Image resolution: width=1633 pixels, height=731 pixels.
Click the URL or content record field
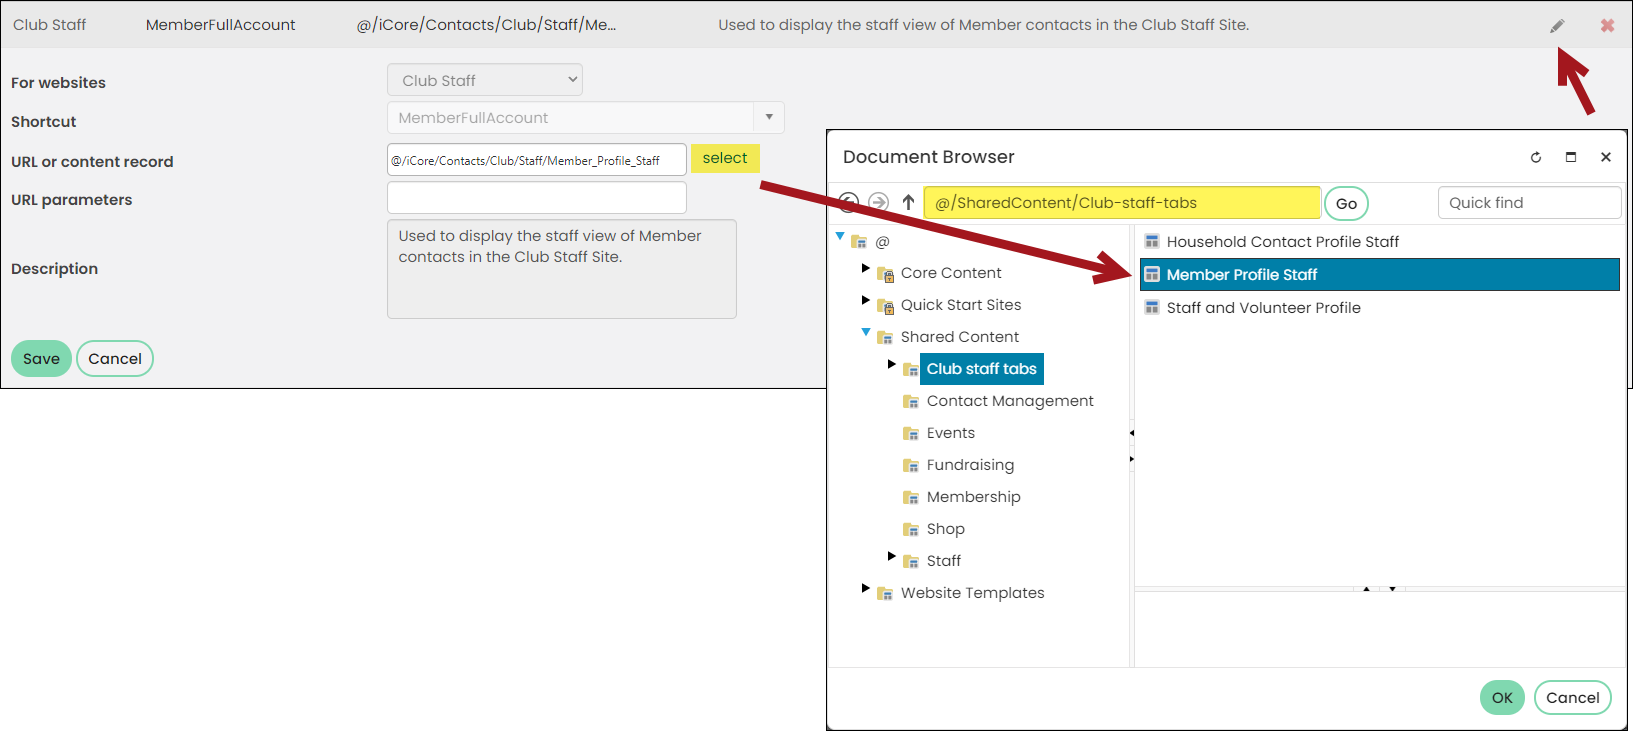pyautogui.click(x=537, y=160)
